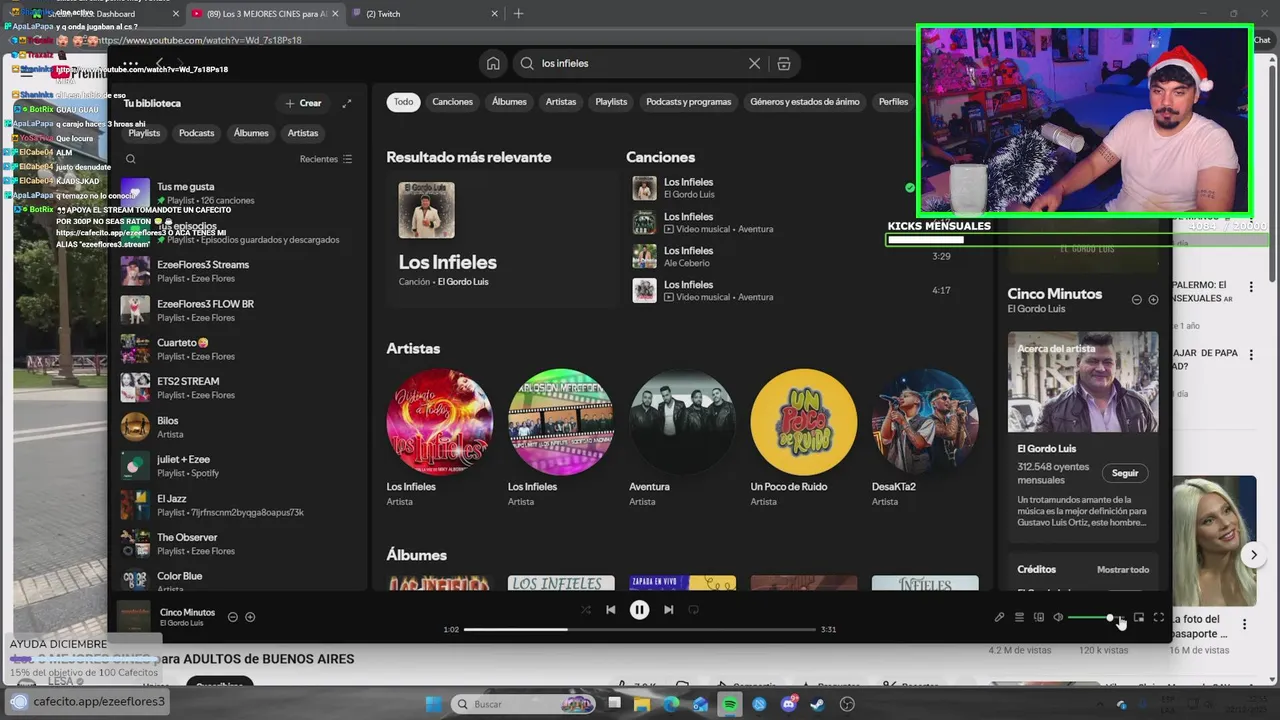Click Seguir to follow El Gordo Luis
Screen dimensions: 1280x720
[1125, 473]
